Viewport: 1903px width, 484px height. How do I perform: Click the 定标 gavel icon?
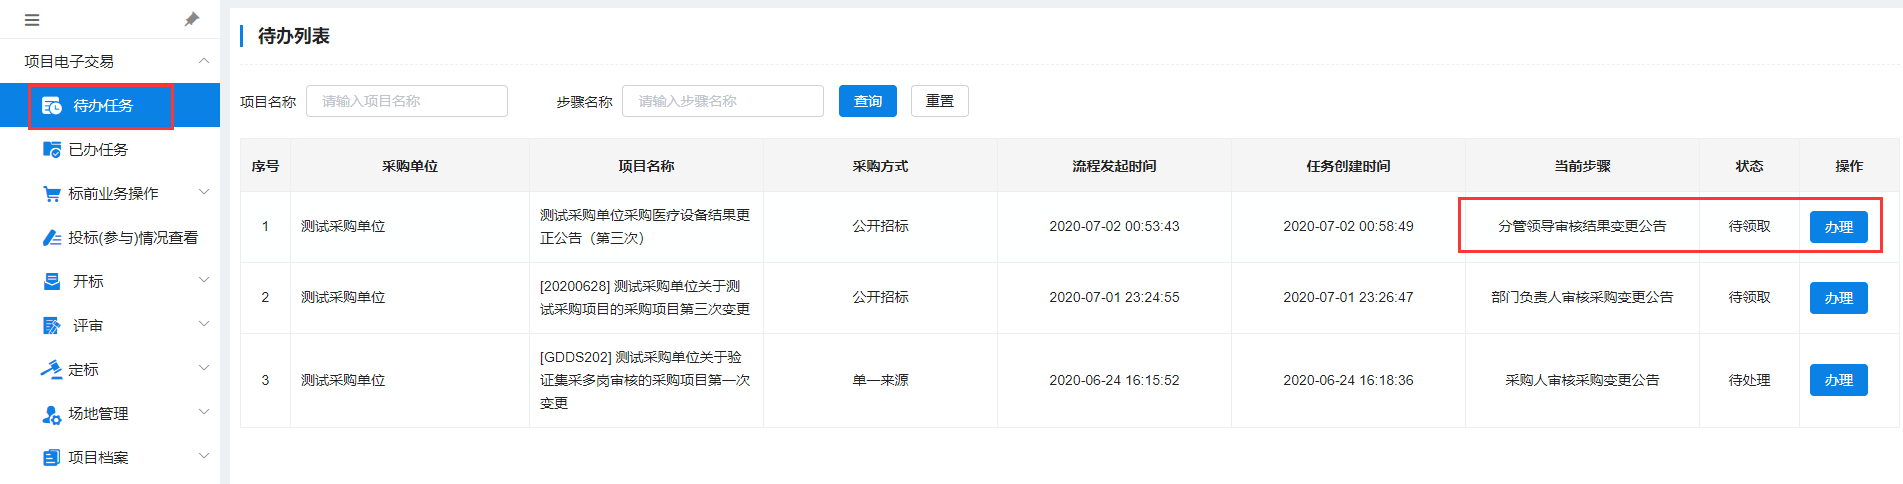(52, 370)
